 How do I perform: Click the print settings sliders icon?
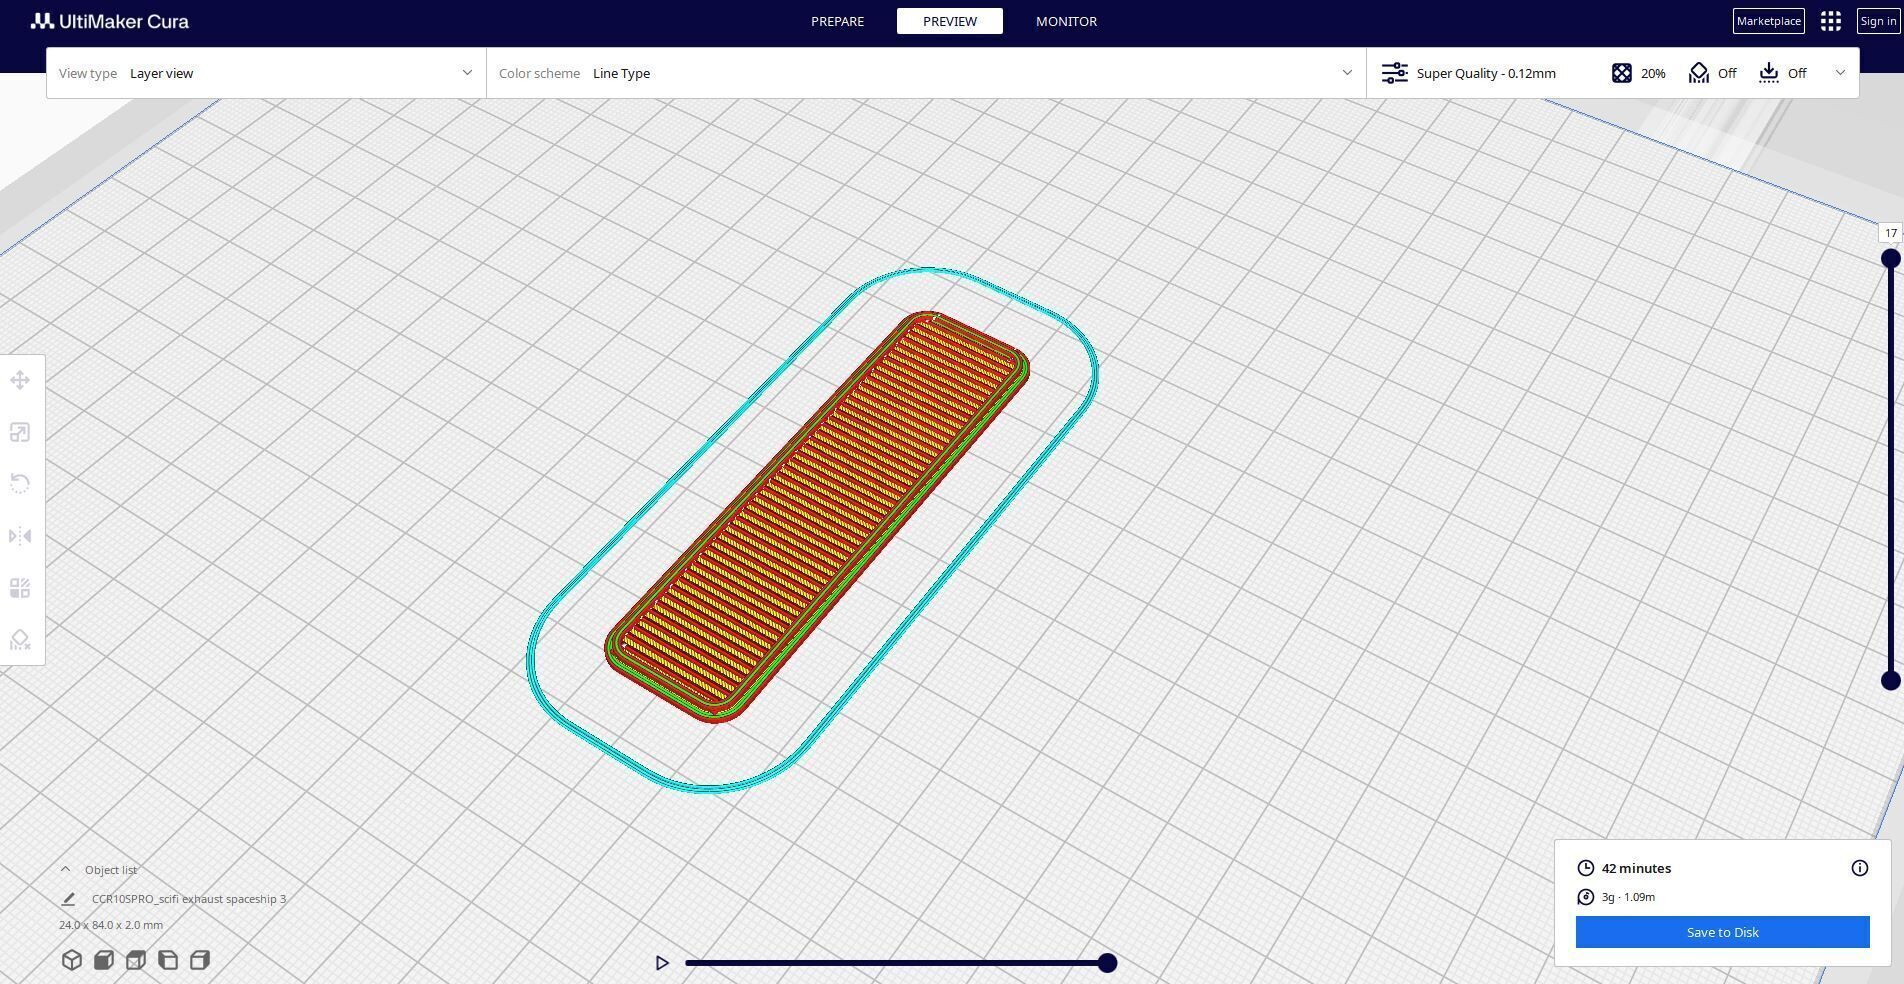pyautogui.click(x=1395, y=73)
